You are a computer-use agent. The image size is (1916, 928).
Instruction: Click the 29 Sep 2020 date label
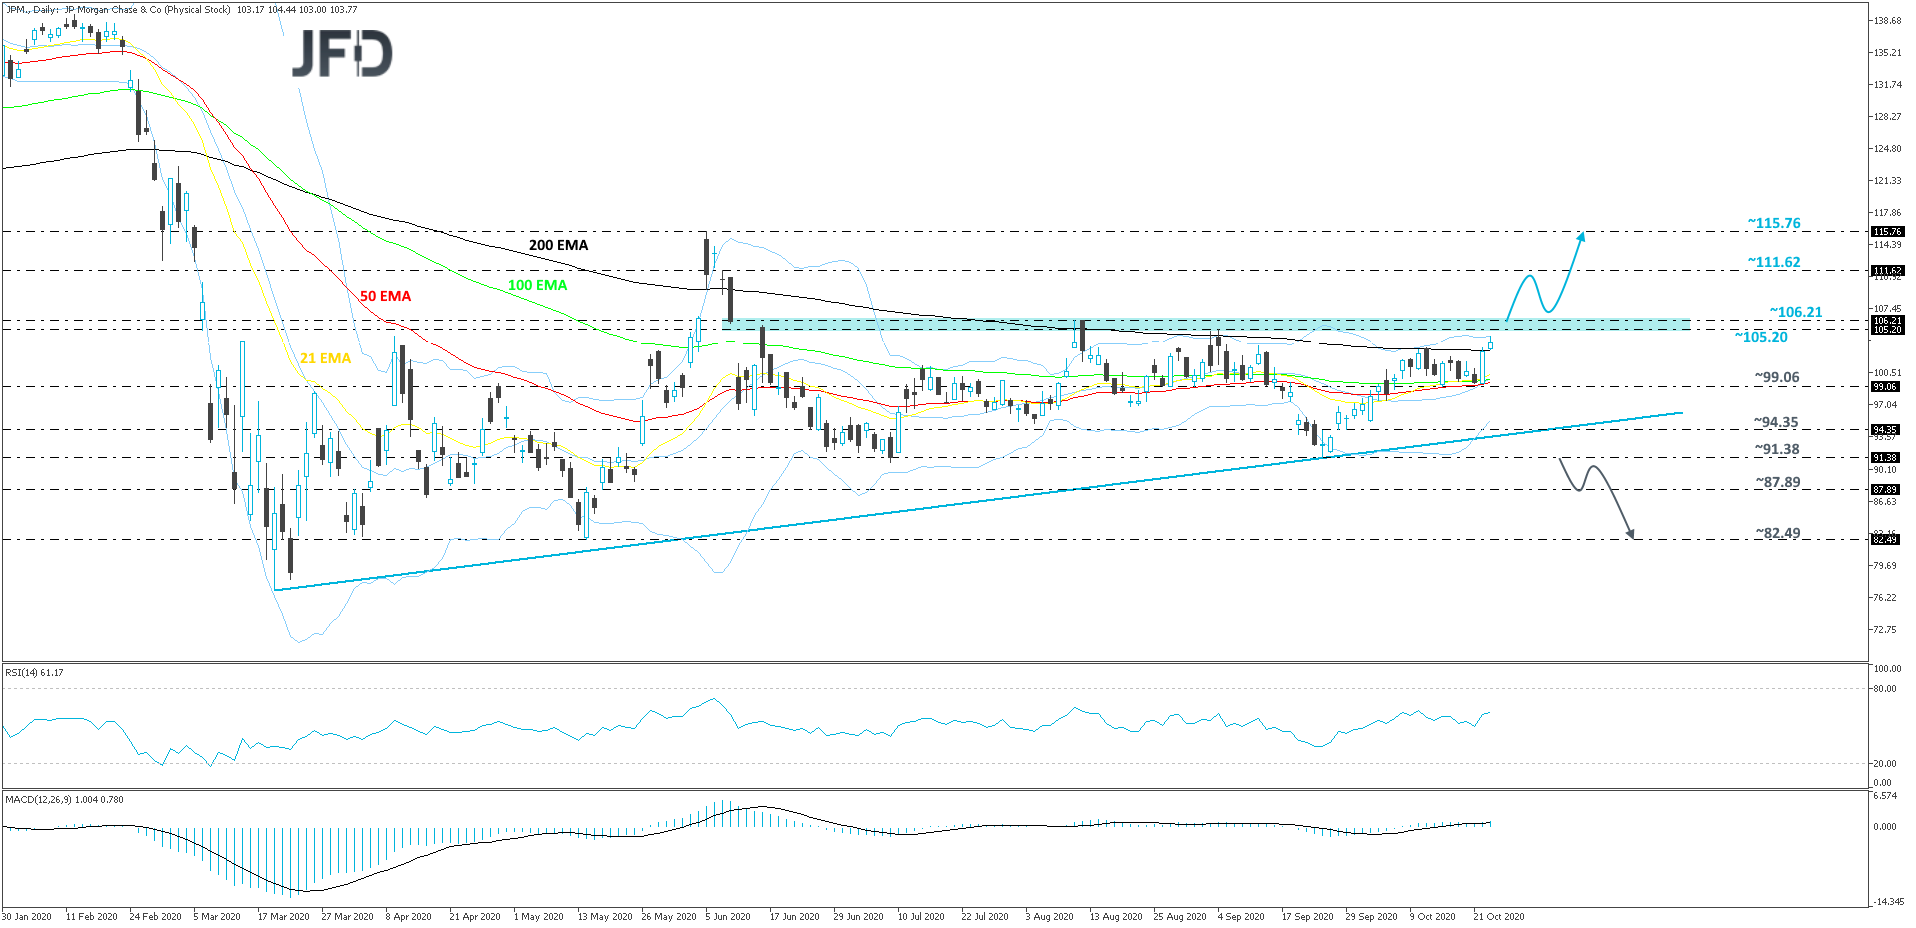click(1371, 916)
